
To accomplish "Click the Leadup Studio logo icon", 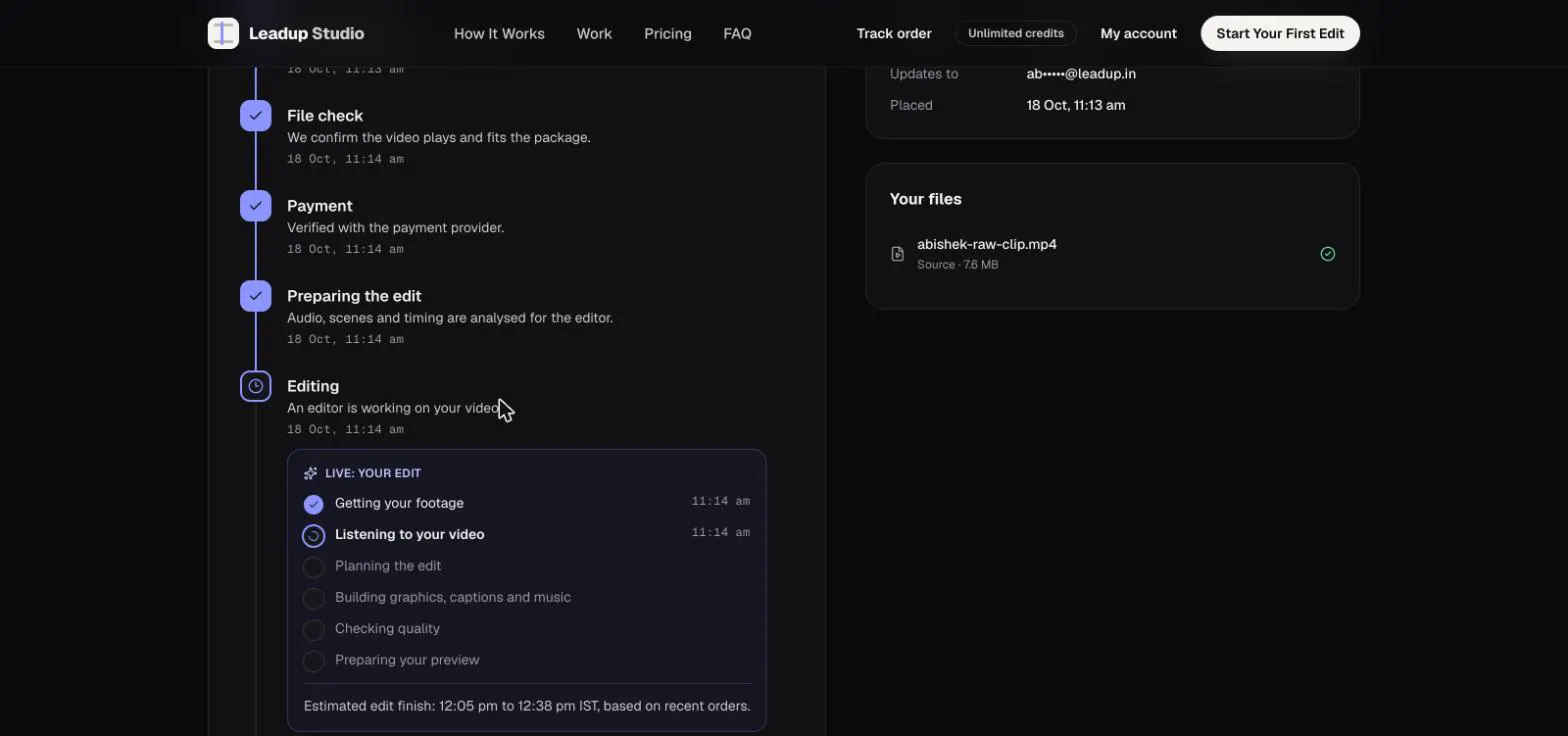I will (x=223, y=33).
